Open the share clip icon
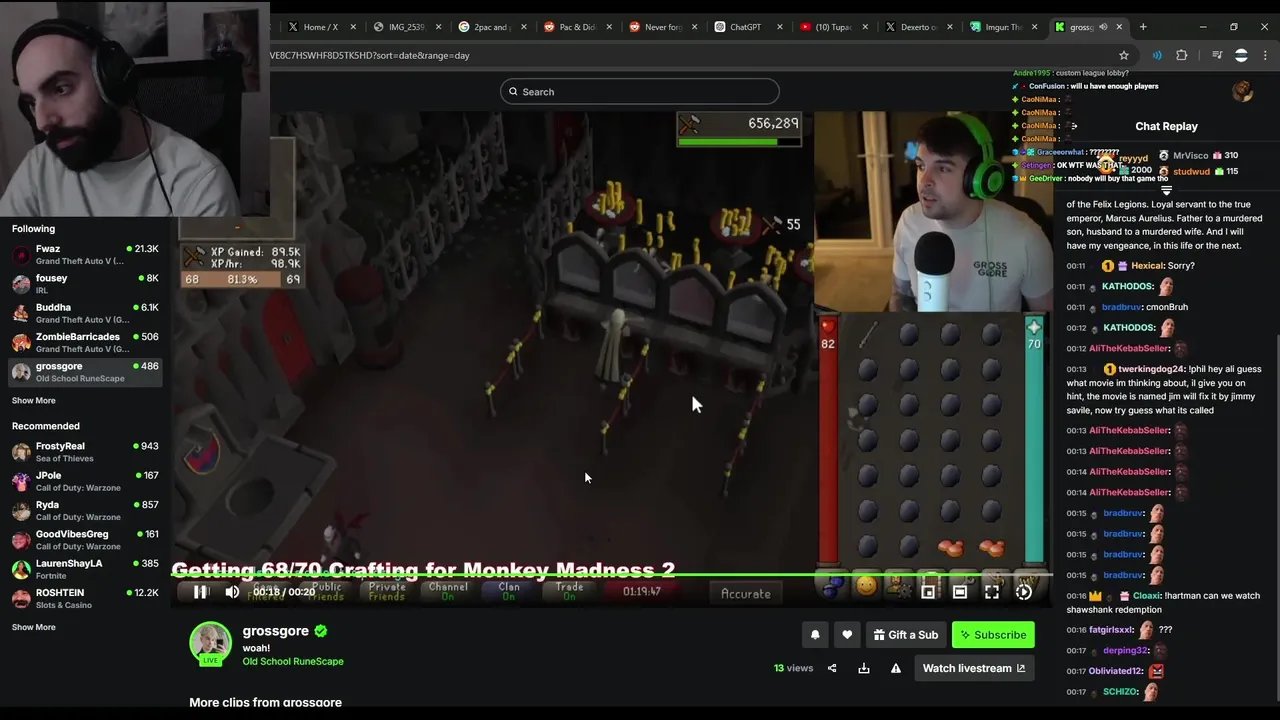This screenshot has width=1280, height=720. pos(832,668)
